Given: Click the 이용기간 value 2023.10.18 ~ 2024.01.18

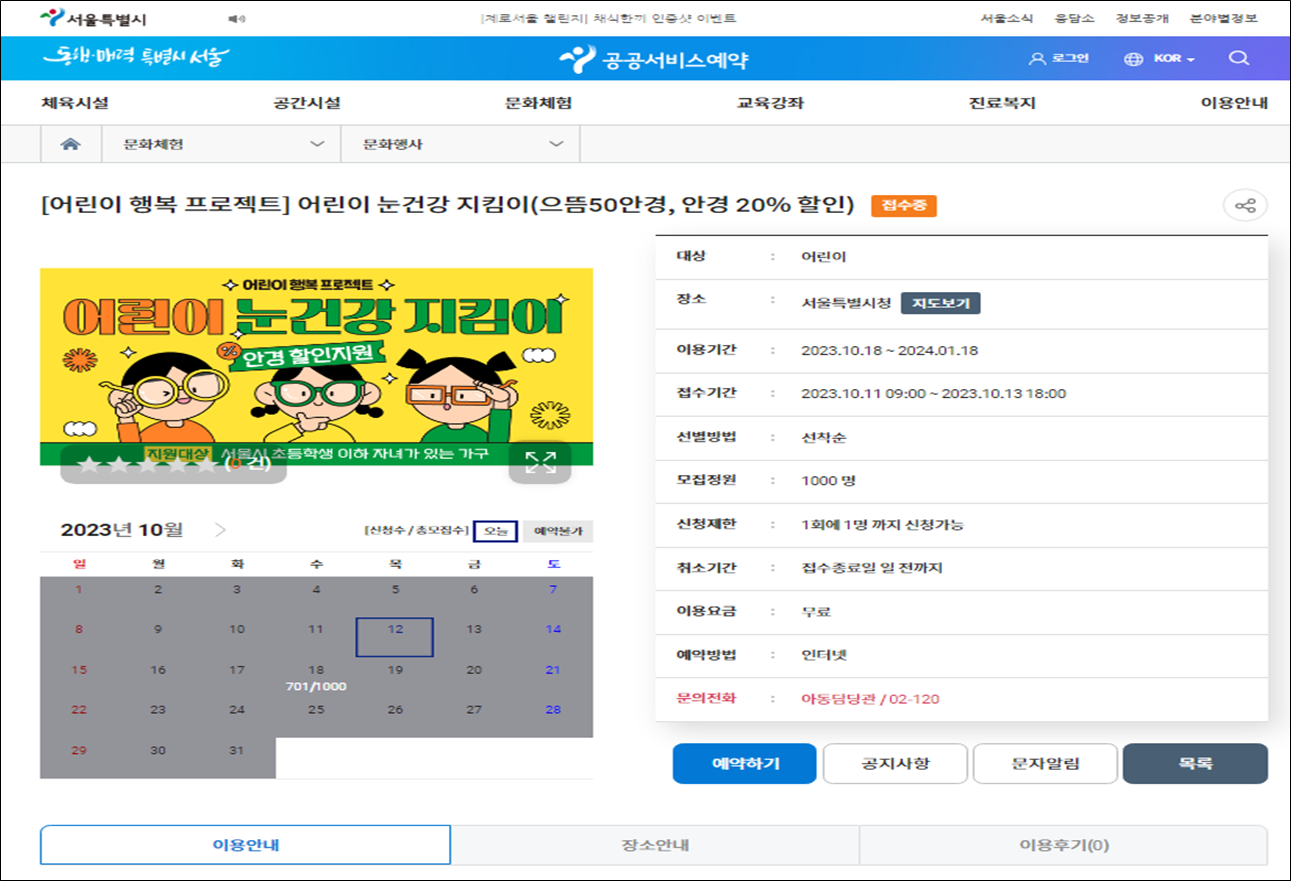Looking at the screenshot, I should (x=890, y=350).
